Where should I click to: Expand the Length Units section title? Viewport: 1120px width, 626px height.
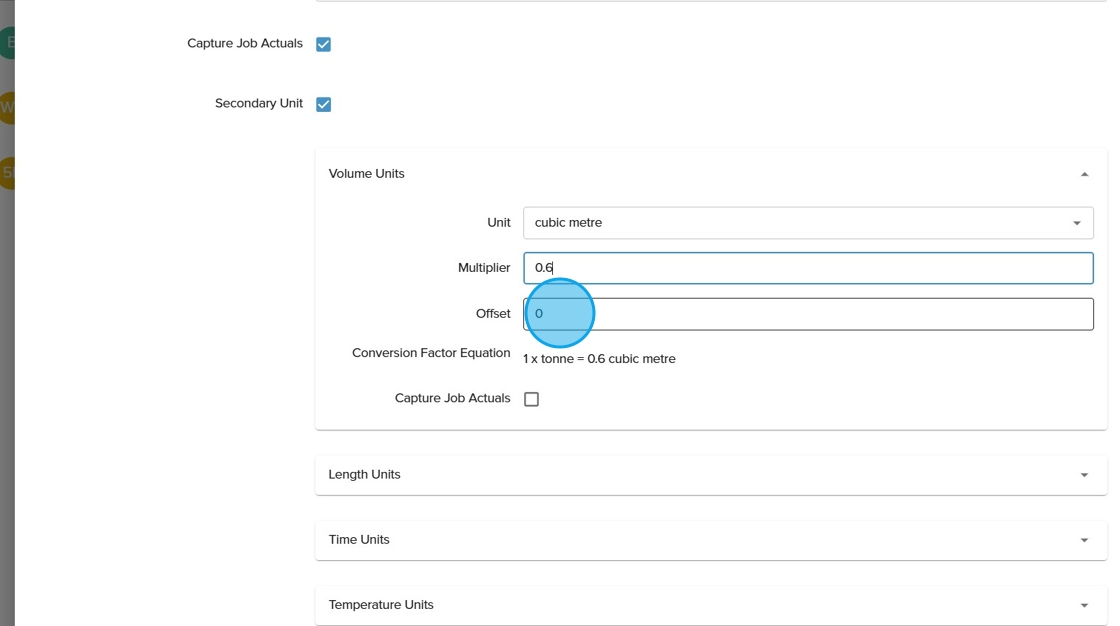[364, 475]
